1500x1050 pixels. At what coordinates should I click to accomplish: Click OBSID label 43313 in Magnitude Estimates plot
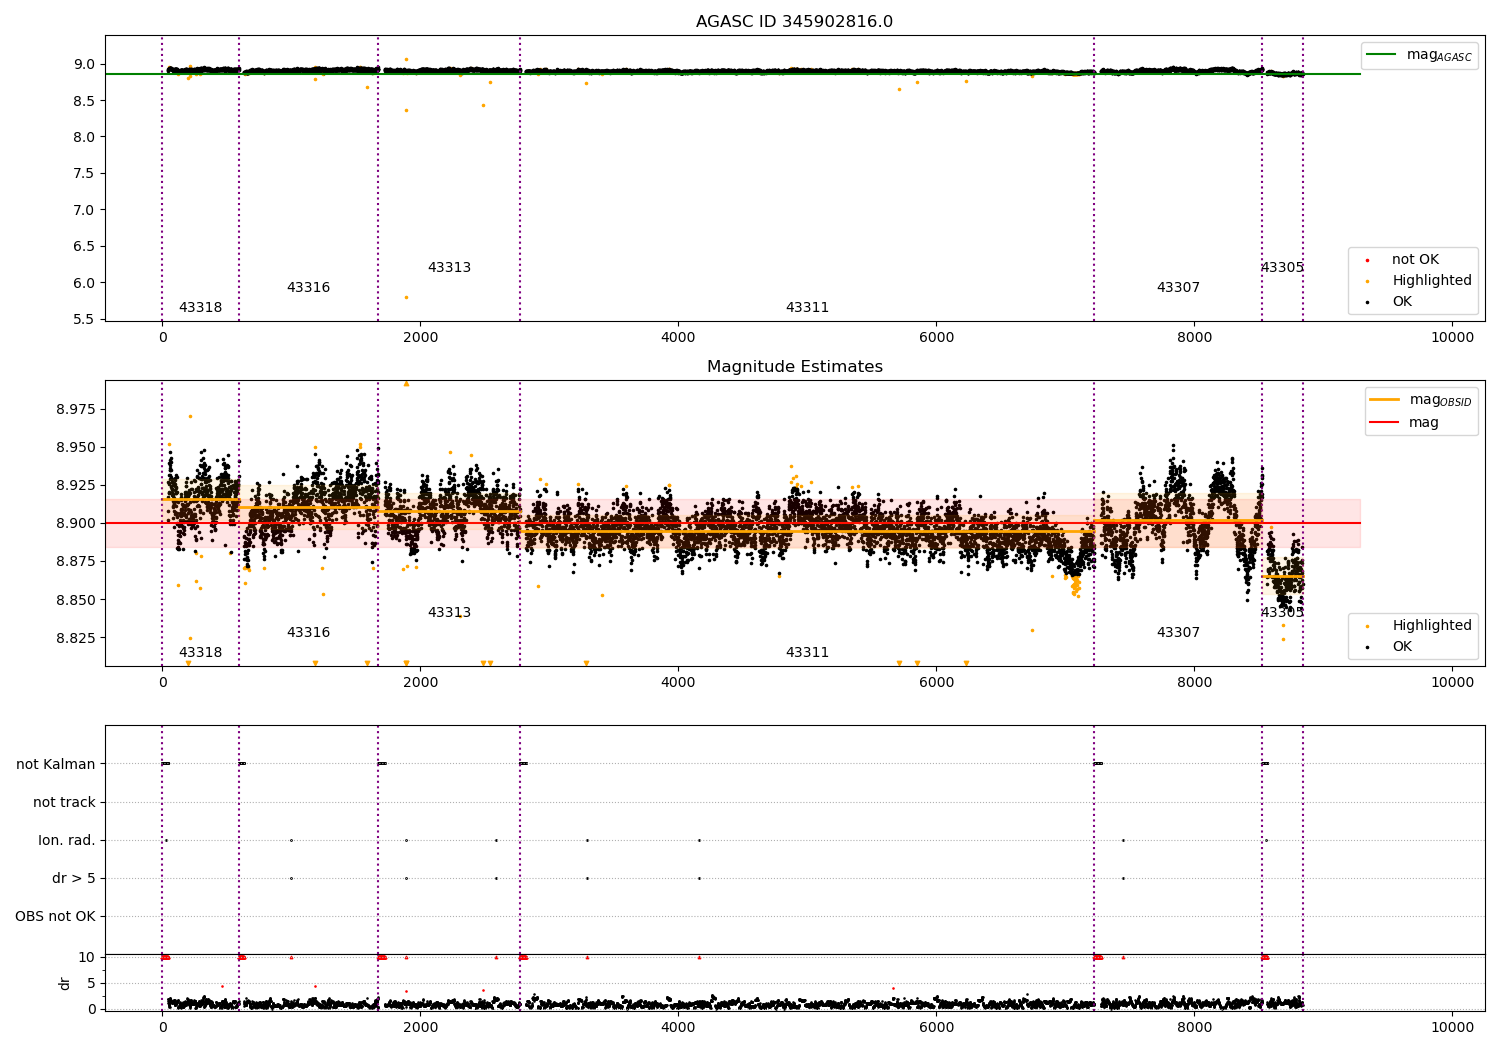point(449,613)
